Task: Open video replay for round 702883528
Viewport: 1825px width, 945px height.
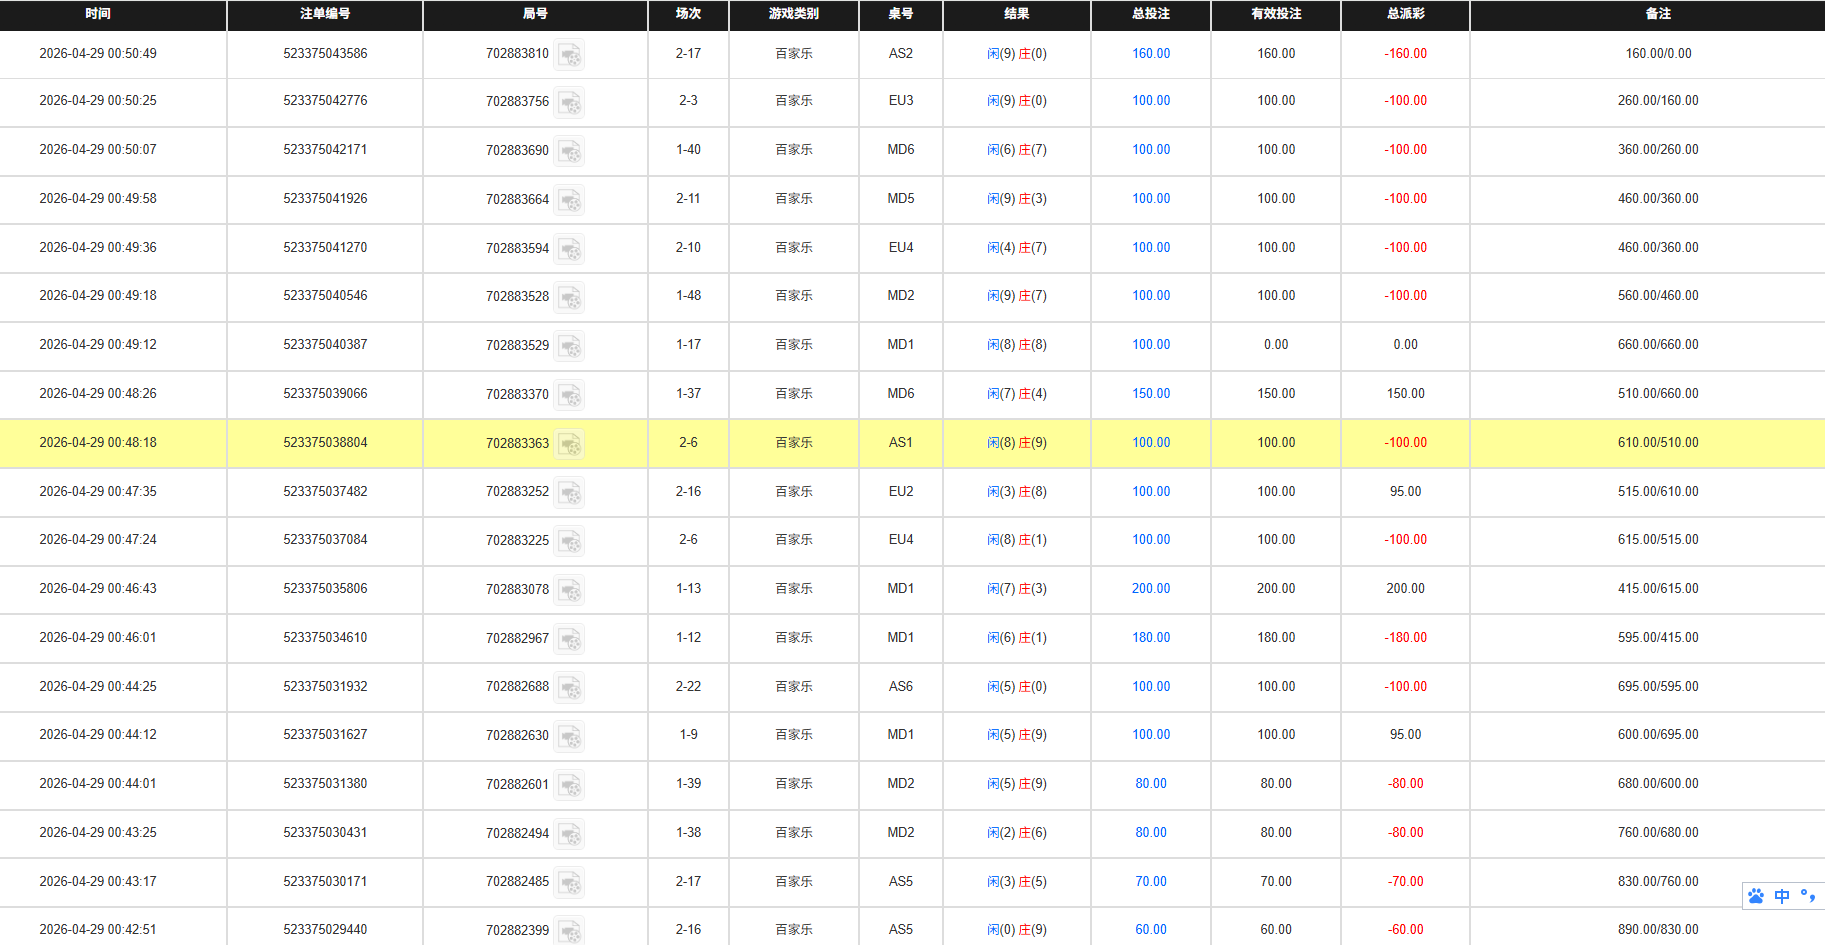Action: 569,297
